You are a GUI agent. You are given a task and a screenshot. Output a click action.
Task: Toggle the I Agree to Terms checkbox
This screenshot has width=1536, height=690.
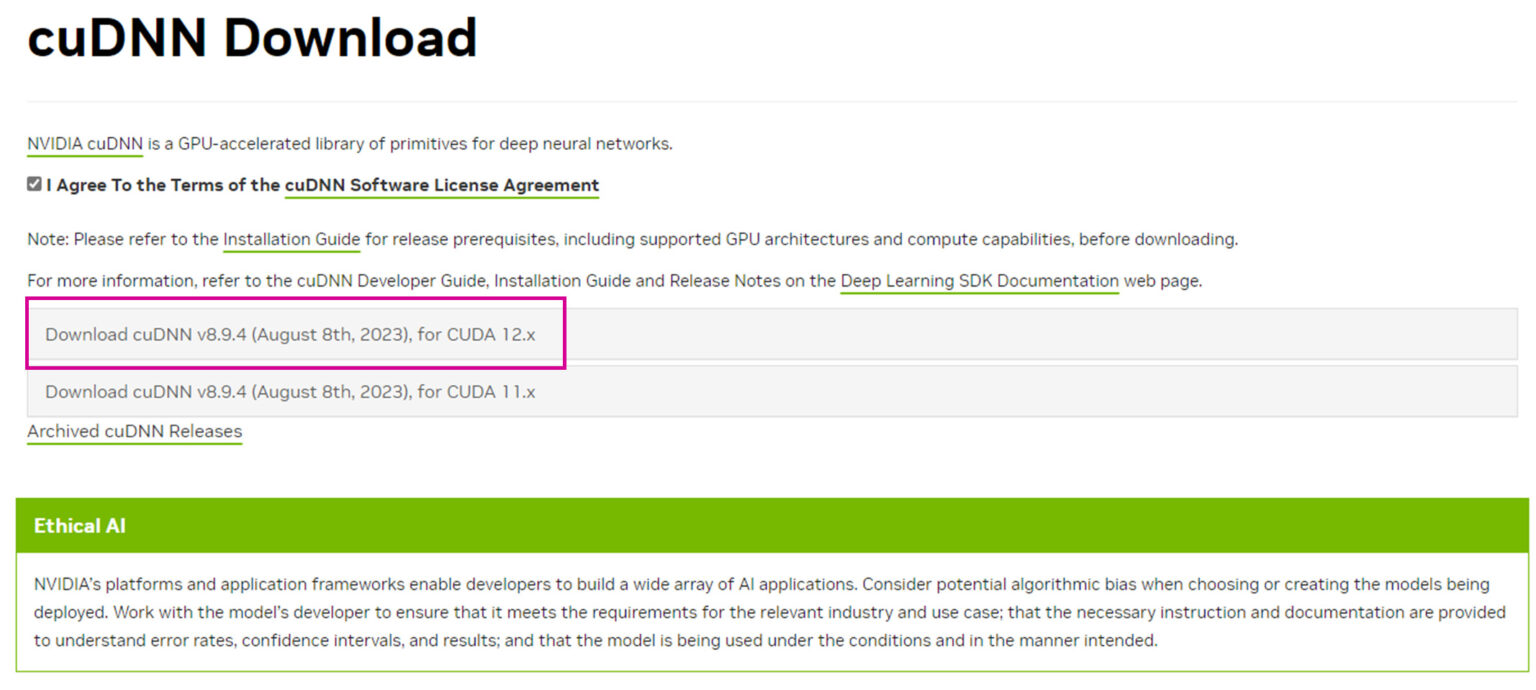click(x=34, y=184)
